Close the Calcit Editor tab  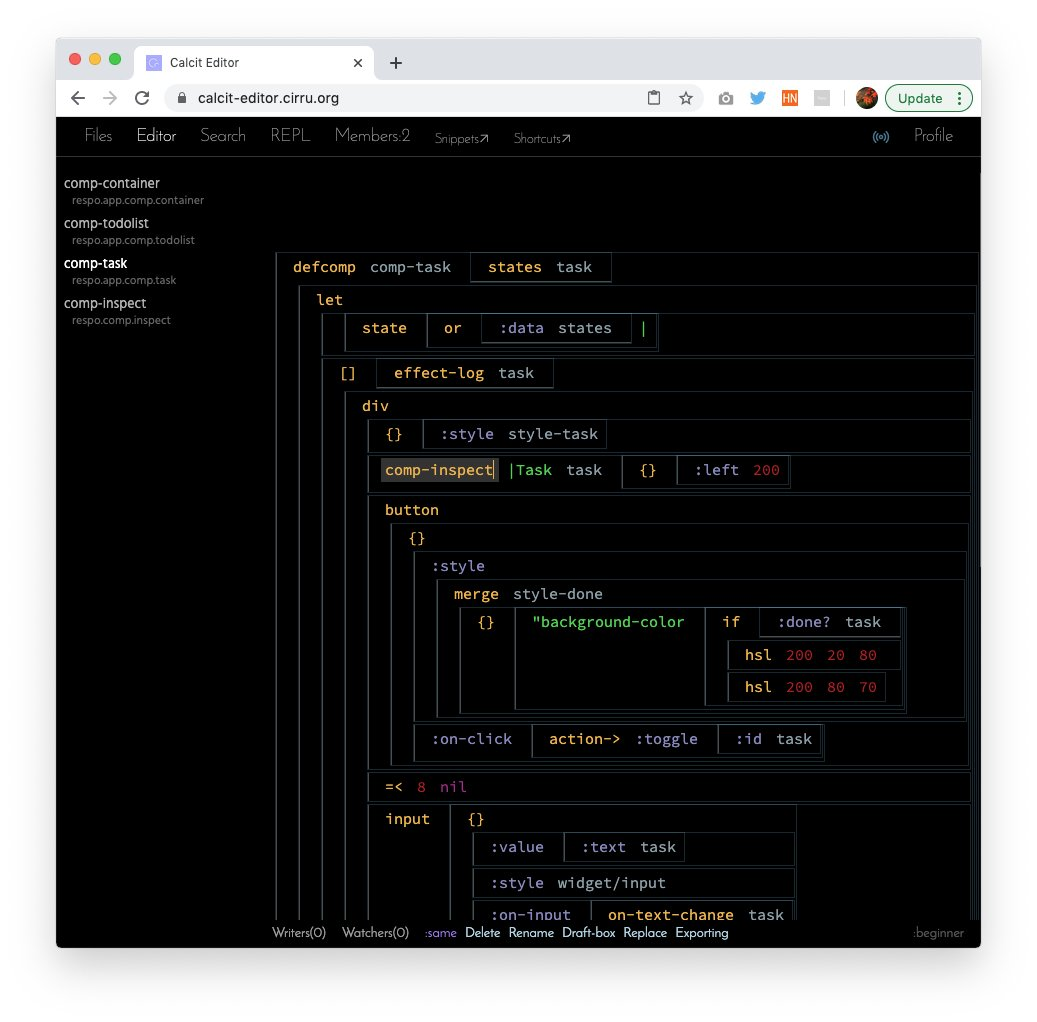[x=358, y=63]
